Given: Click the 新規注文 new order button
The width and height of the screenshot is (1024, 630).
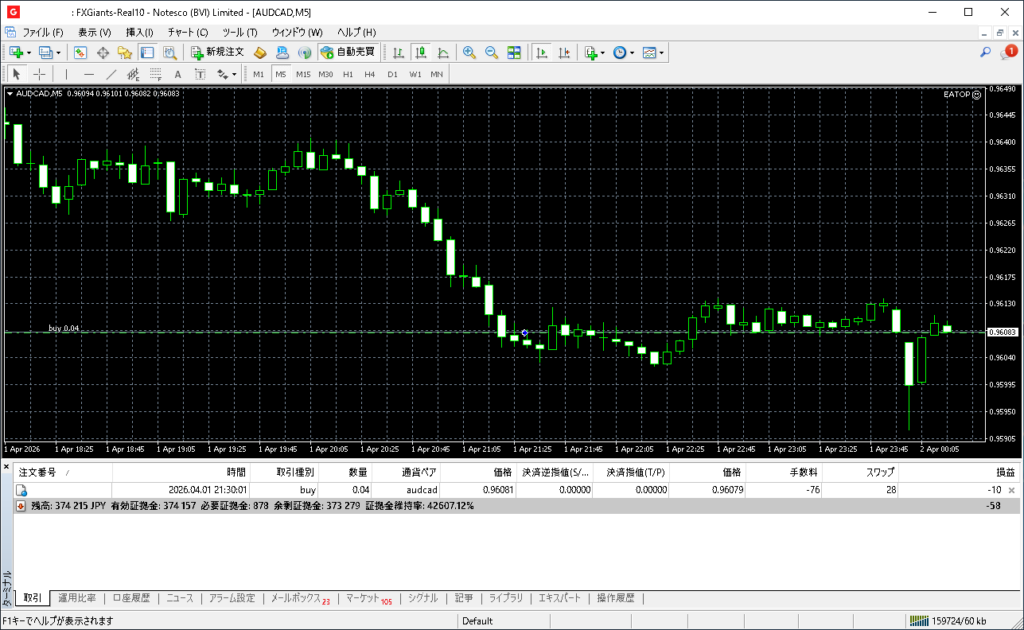Looking at the screenshot, I should [x=217, y=52].
